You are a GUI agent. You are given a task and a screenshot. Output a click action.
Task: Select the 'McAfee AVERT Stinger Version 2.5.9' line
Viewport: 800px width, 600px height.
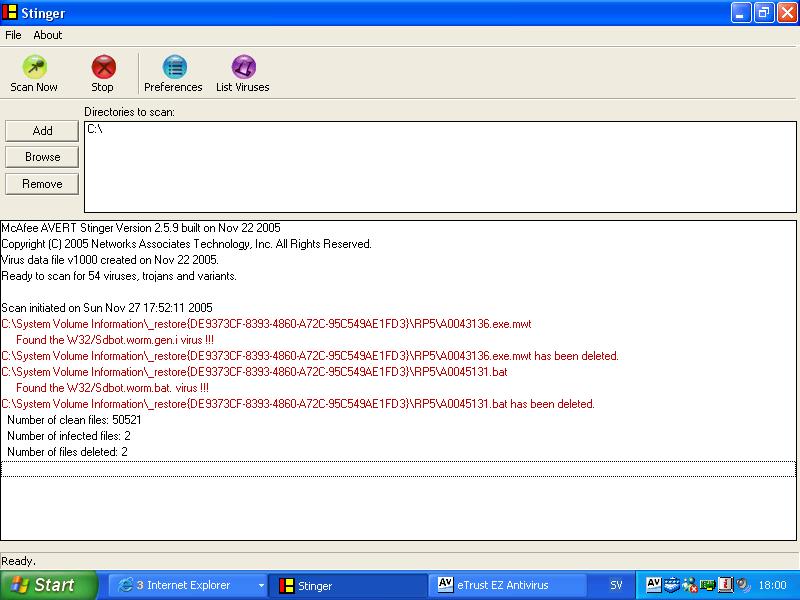(141, 228)
